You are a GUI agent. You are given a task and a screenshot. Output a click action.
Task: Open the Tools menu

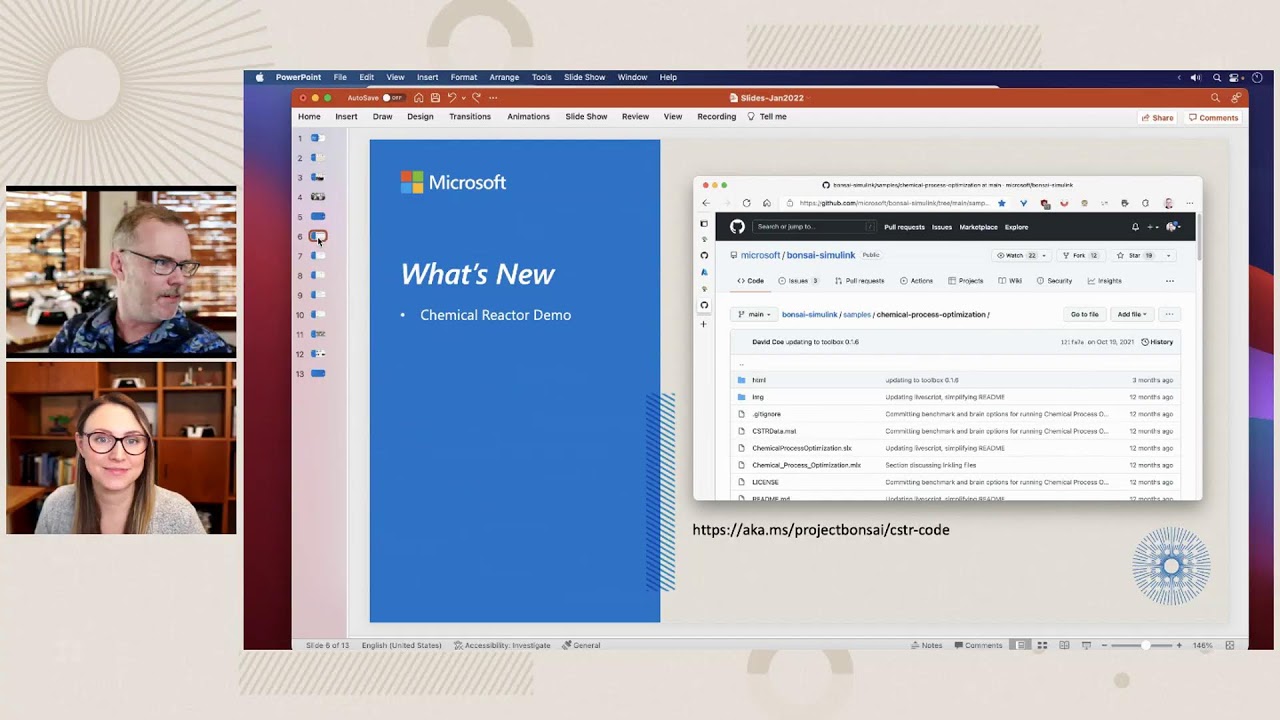pos(542,77)
